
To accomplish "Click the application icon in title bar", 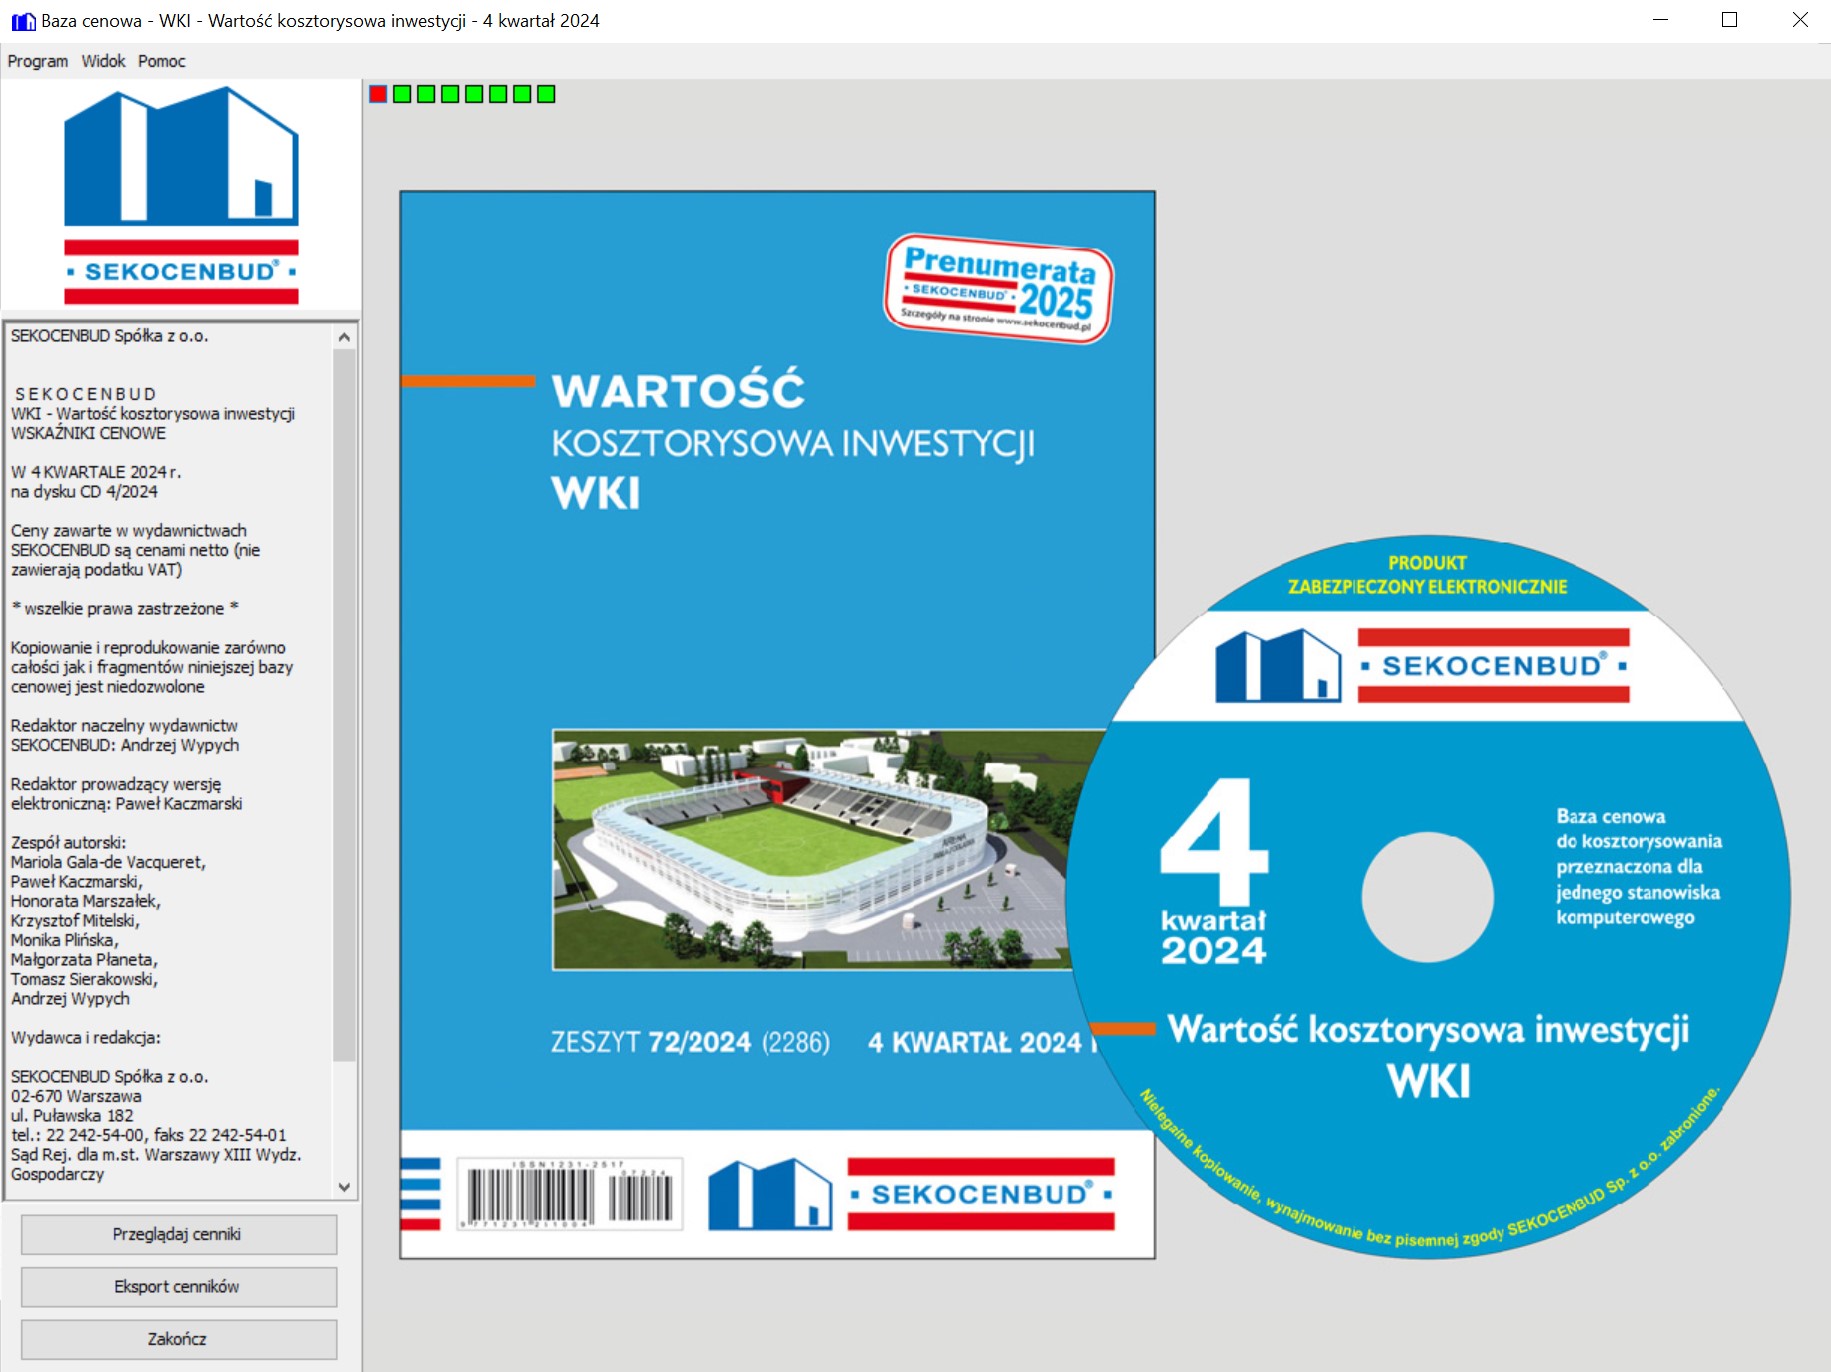I will pos(23,21).
